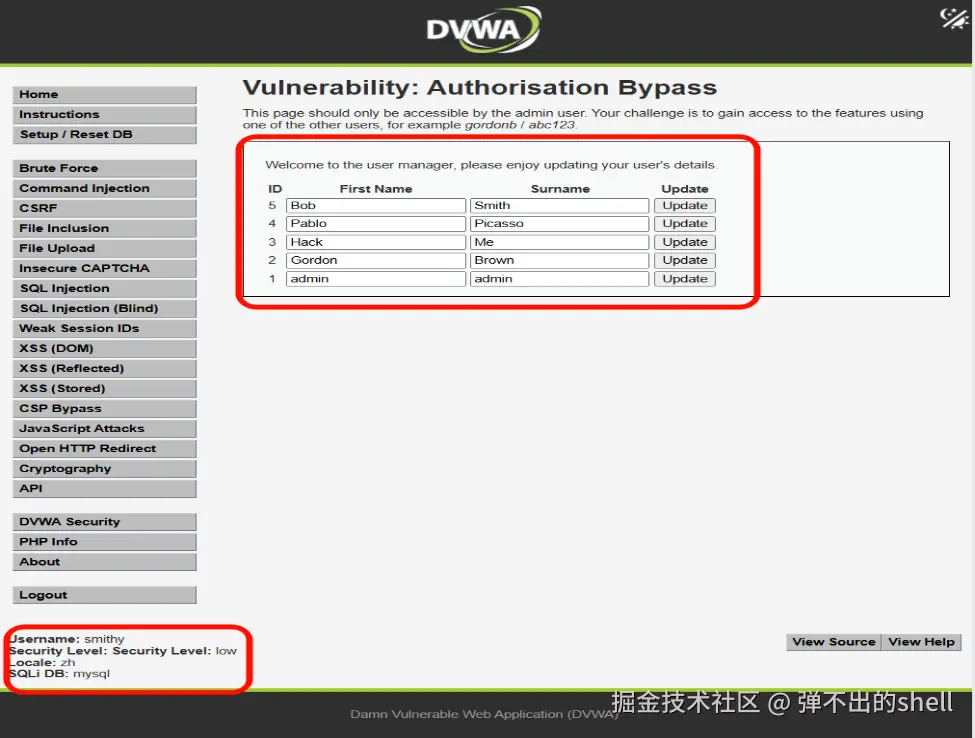The height and width of the screenshot is (738, 975).
Task: Open the Cryptography page
Action: [x=104, y=468]
